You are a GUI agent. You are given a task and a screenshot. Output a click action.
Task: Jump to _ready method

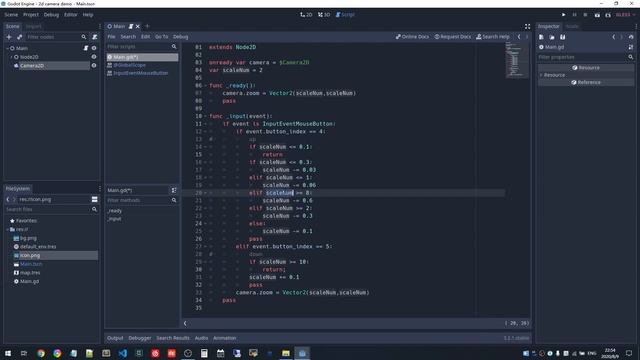(114, 211)
